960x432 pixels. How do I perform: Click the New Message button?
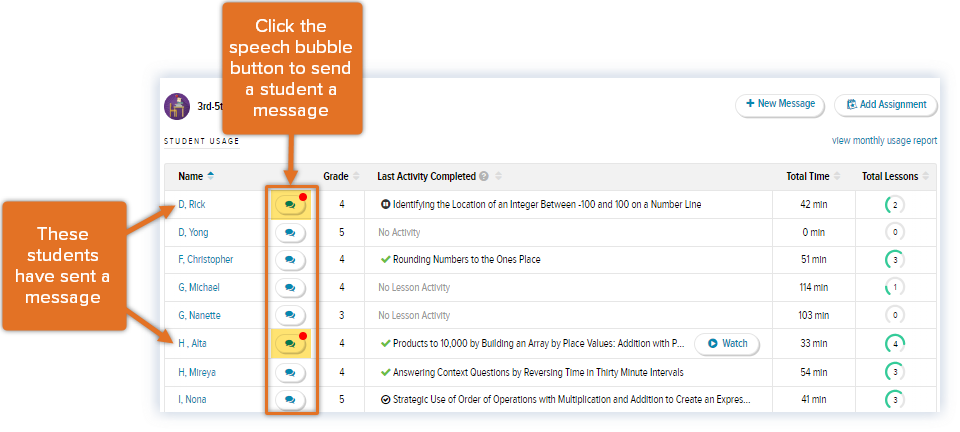point(781,104)
